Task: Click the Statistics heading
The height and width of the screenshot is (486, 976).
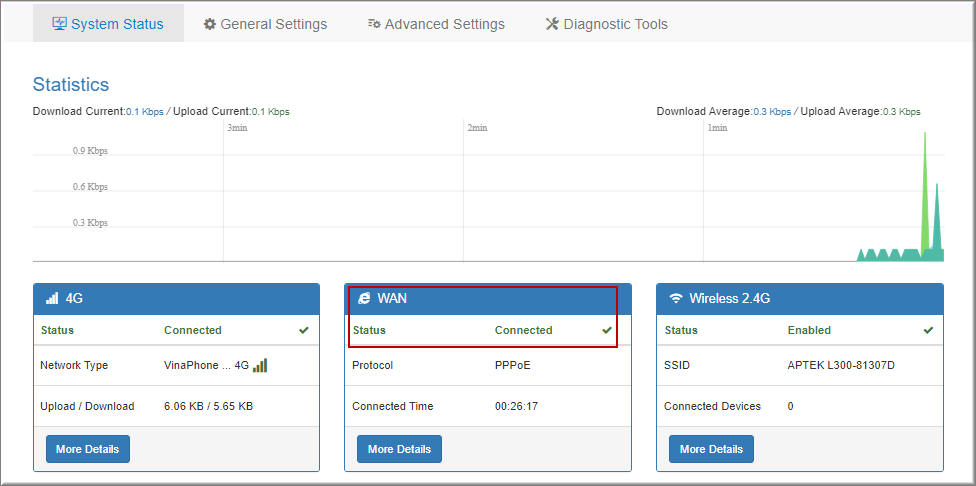Action: (71, 85)
